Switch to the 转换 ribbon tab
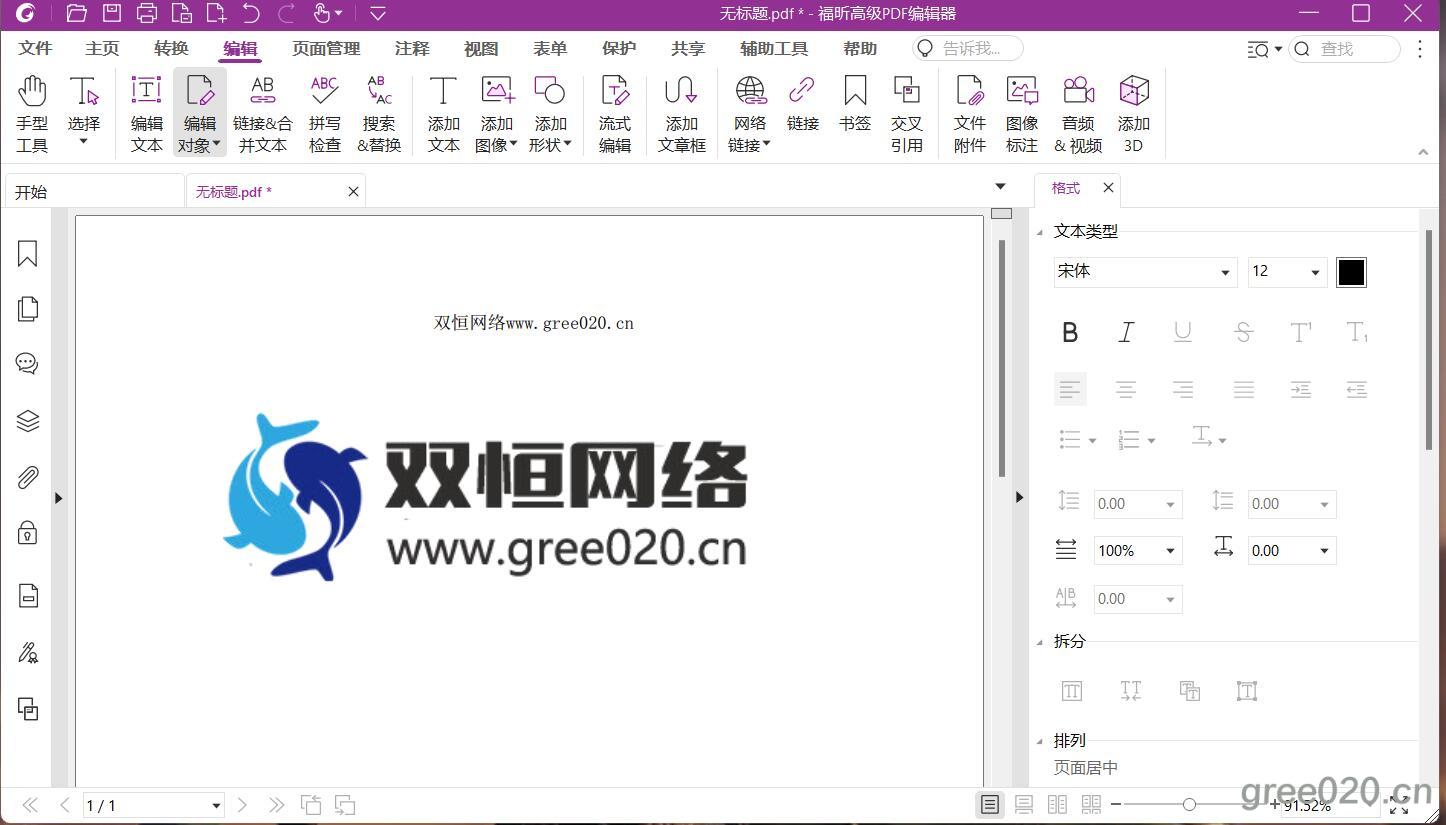The height and width of the screenshot is (825, 1446). coord(172,48)
